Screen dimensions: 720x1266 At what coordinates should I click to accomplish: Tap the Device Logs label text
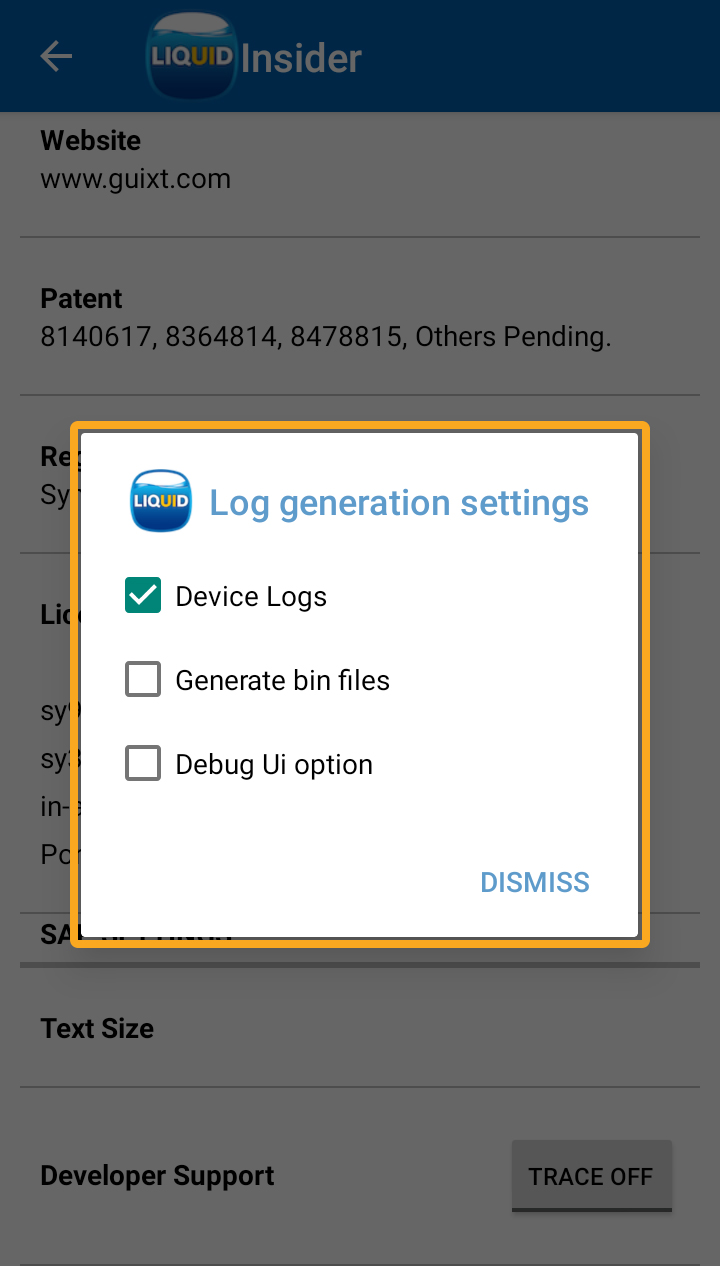(x=251, y=597)
